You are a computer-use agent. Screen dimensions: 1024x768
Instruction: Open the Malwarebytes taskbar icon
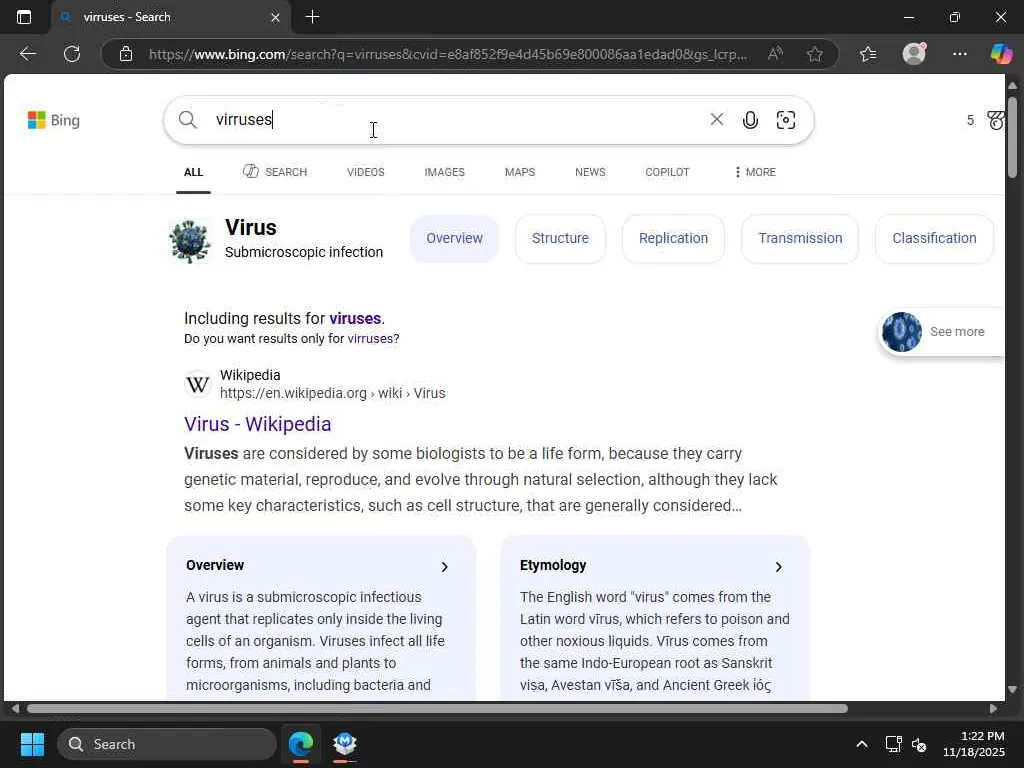tap(345, 744)
